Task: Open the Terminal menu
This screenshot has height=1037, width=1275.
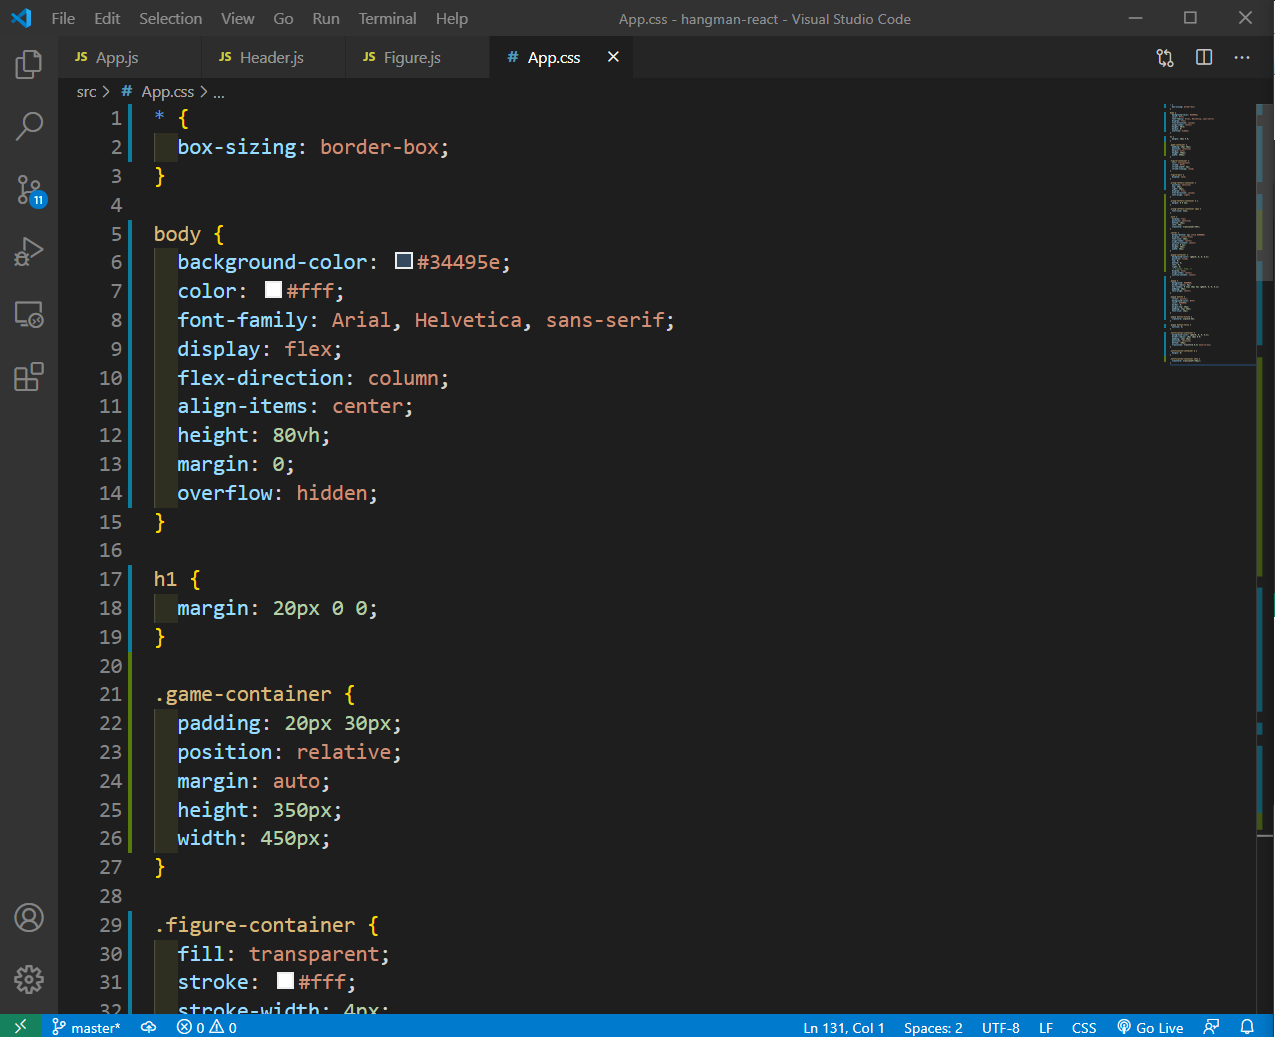Action: coord(387,18)
